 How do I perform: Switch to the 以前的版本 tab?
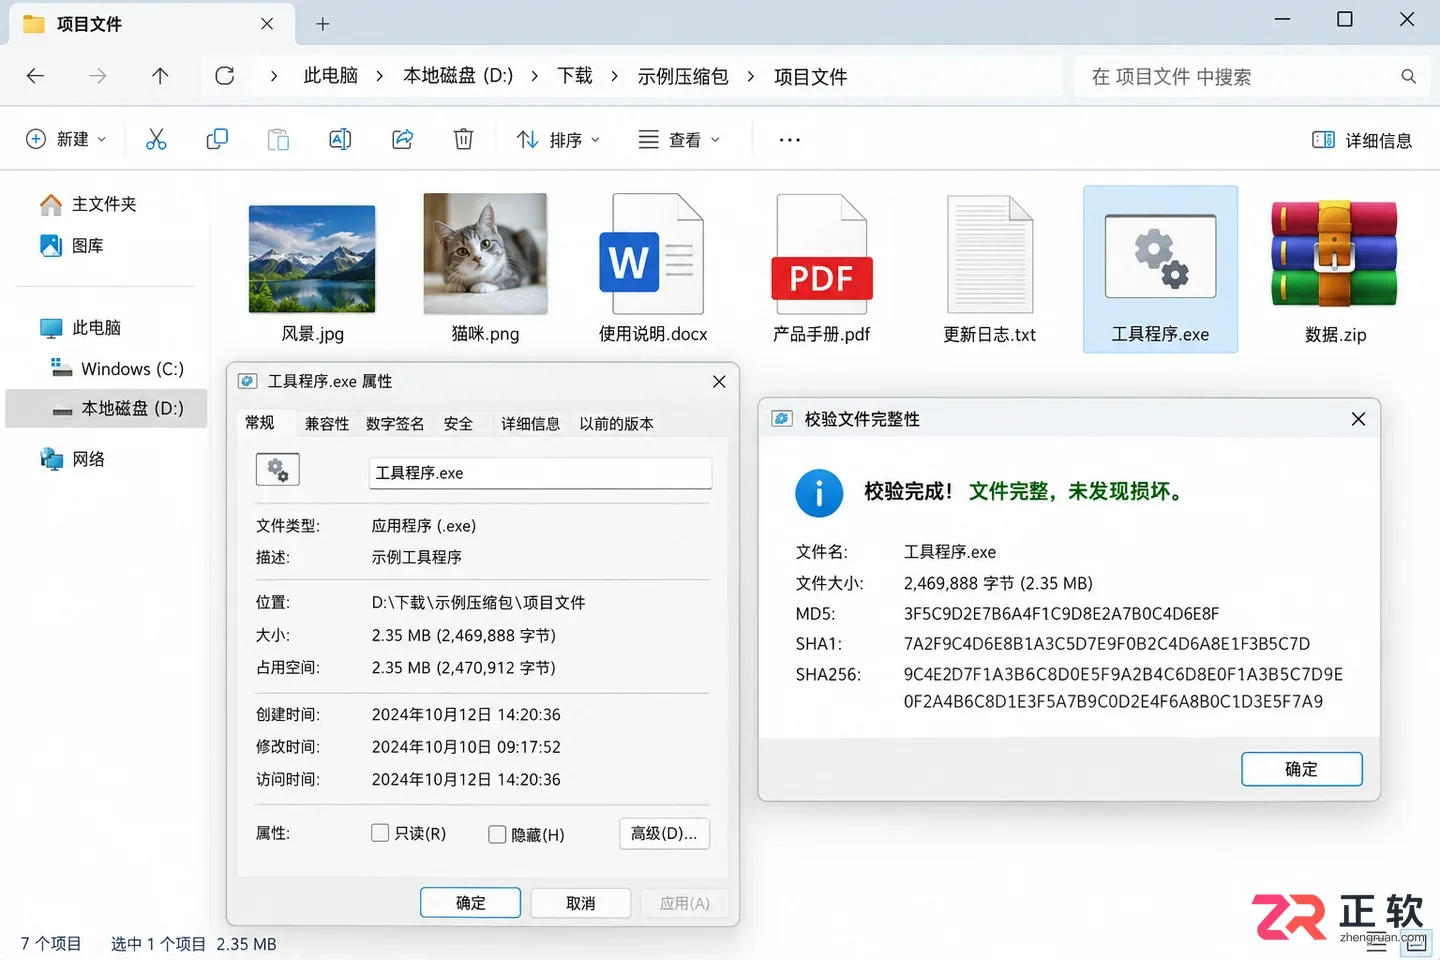(616, 424)
